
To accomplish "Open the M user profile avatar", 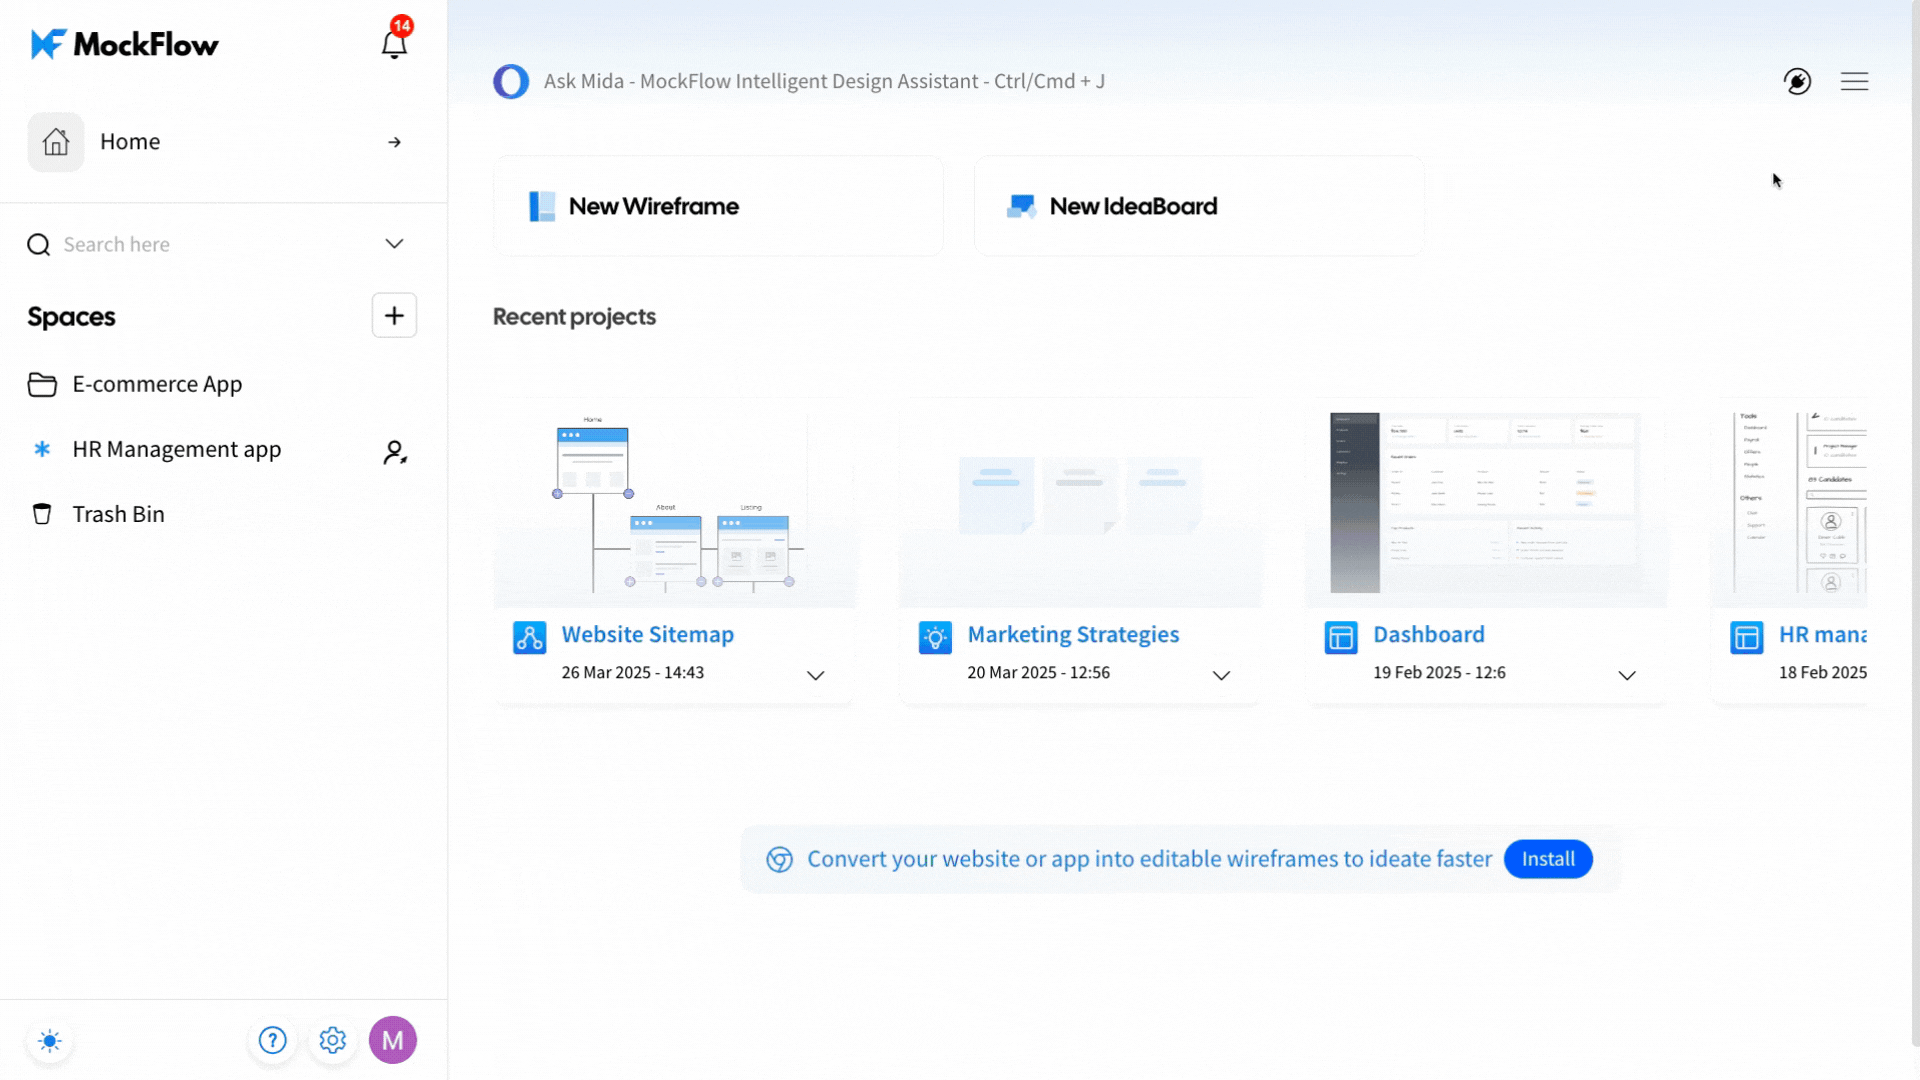I will click(x=393, y=1040).
